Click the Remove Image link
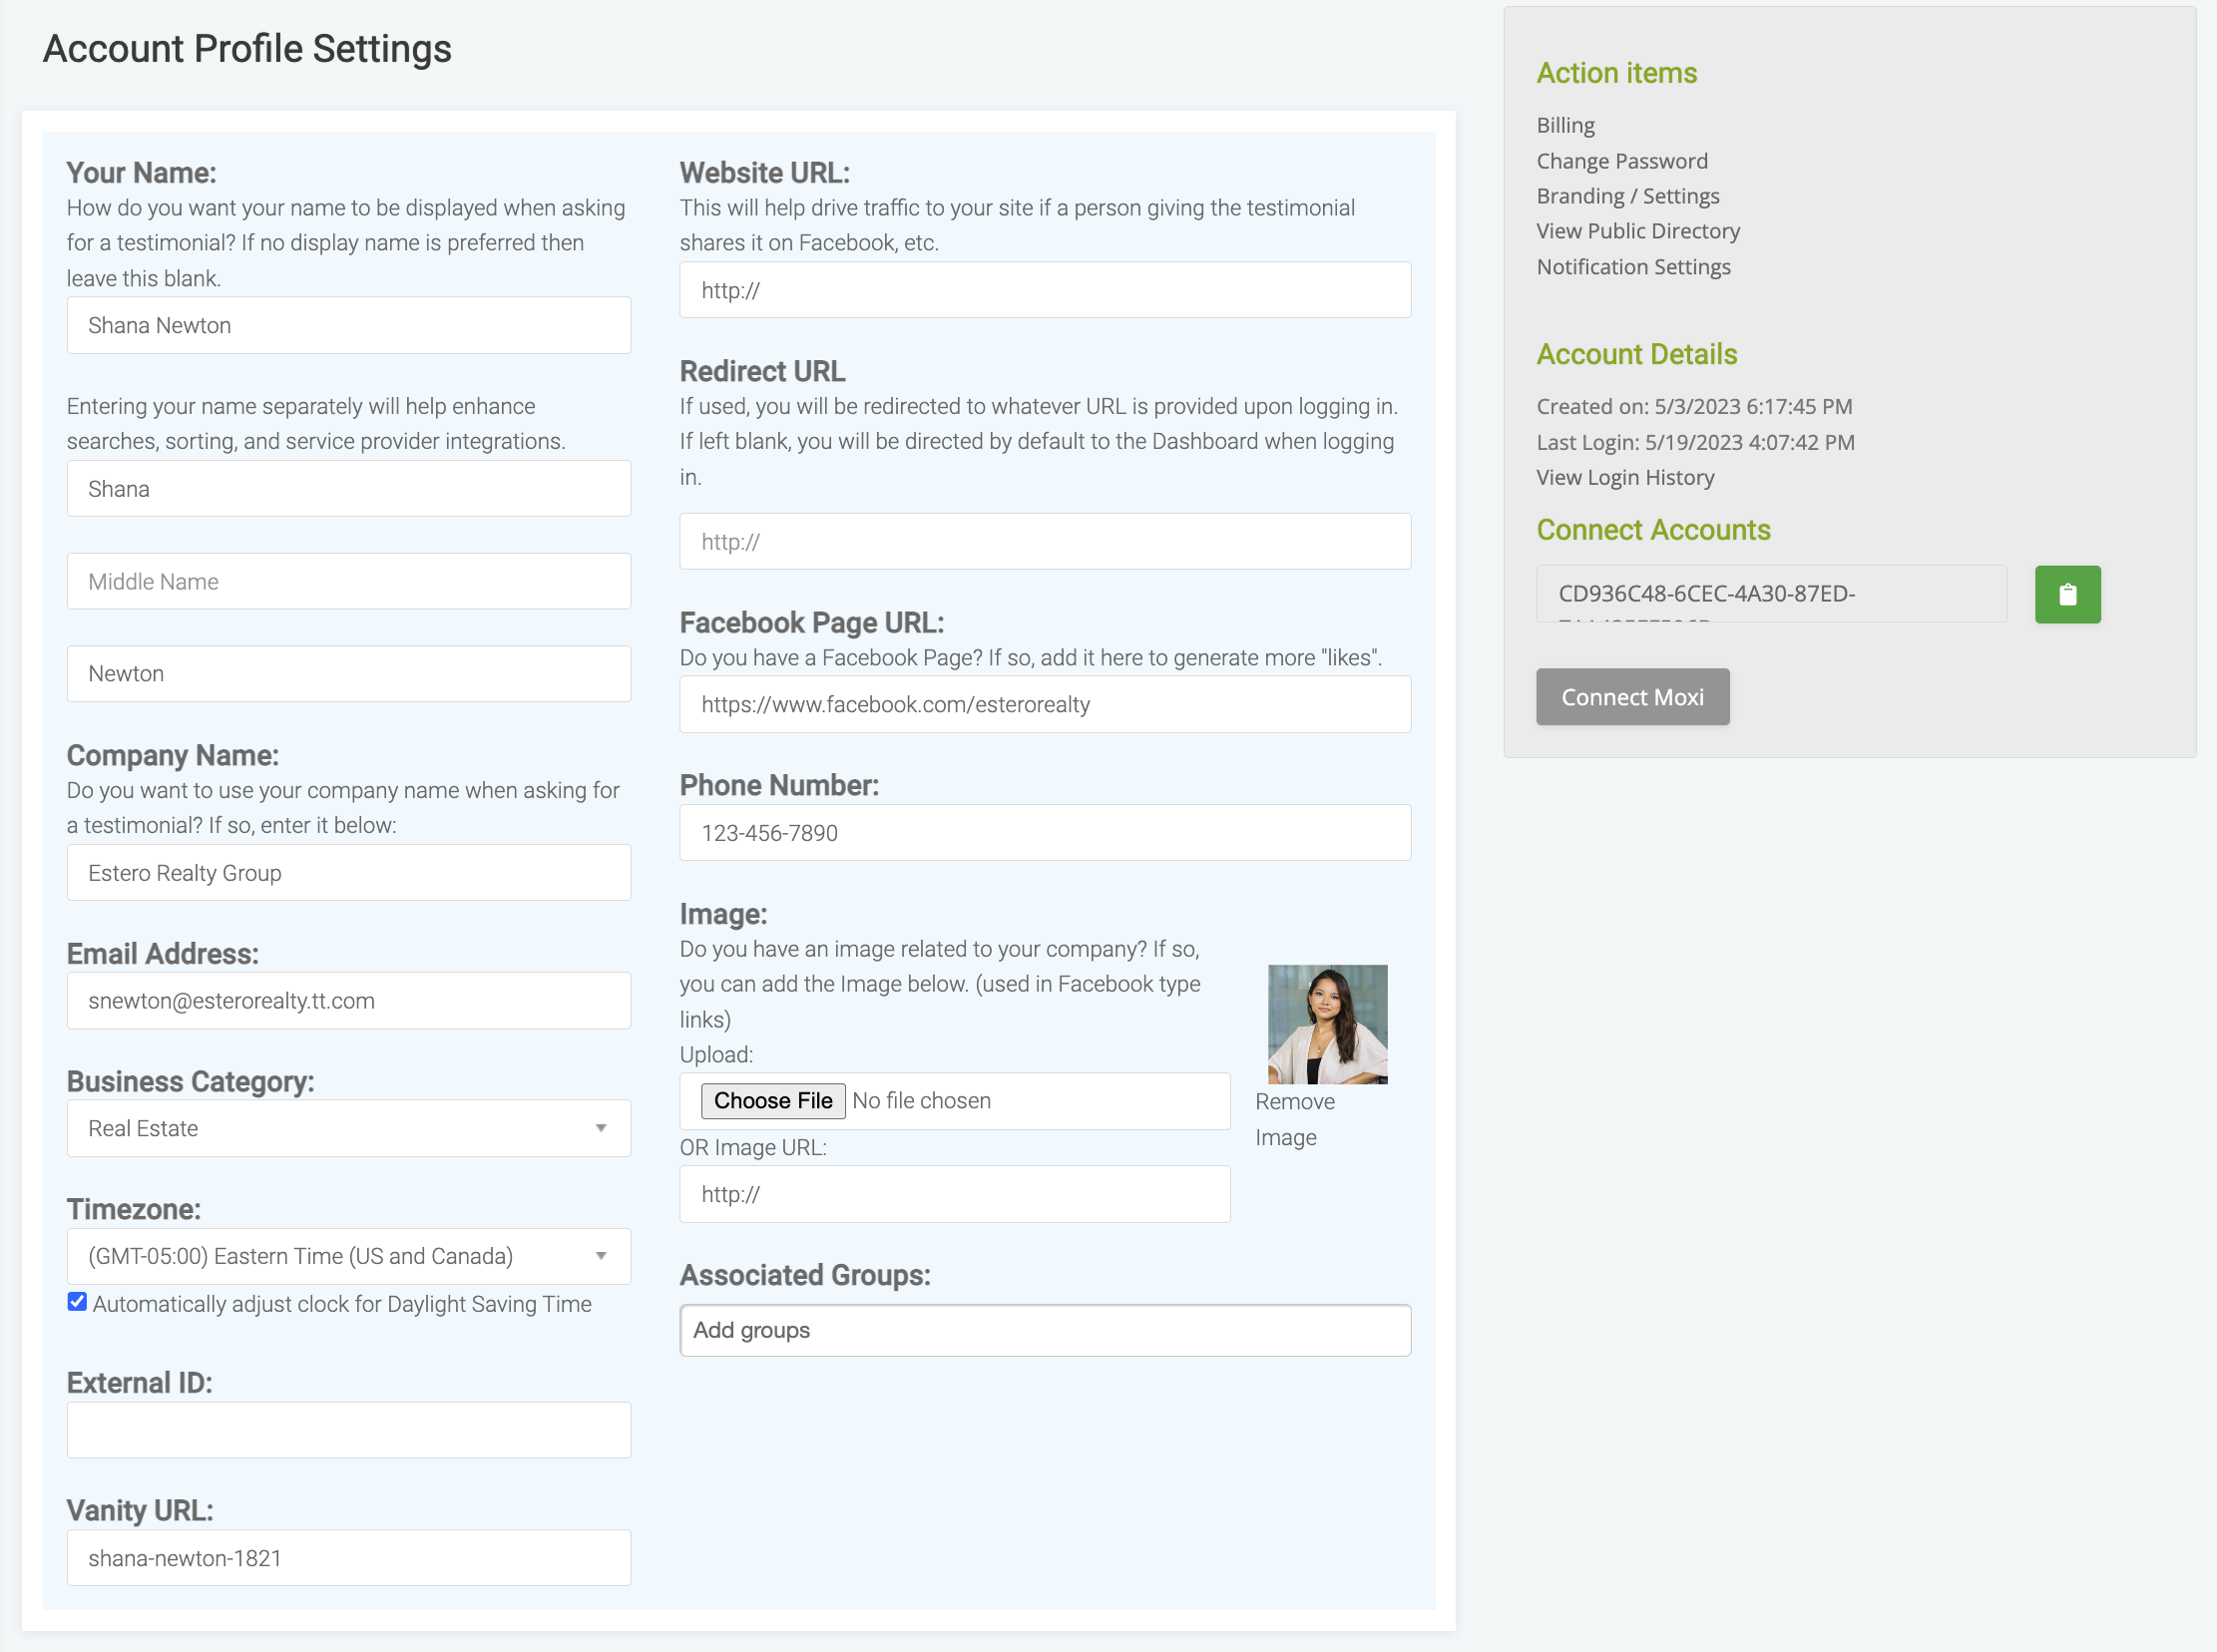 click(x=1293, y=1119)
